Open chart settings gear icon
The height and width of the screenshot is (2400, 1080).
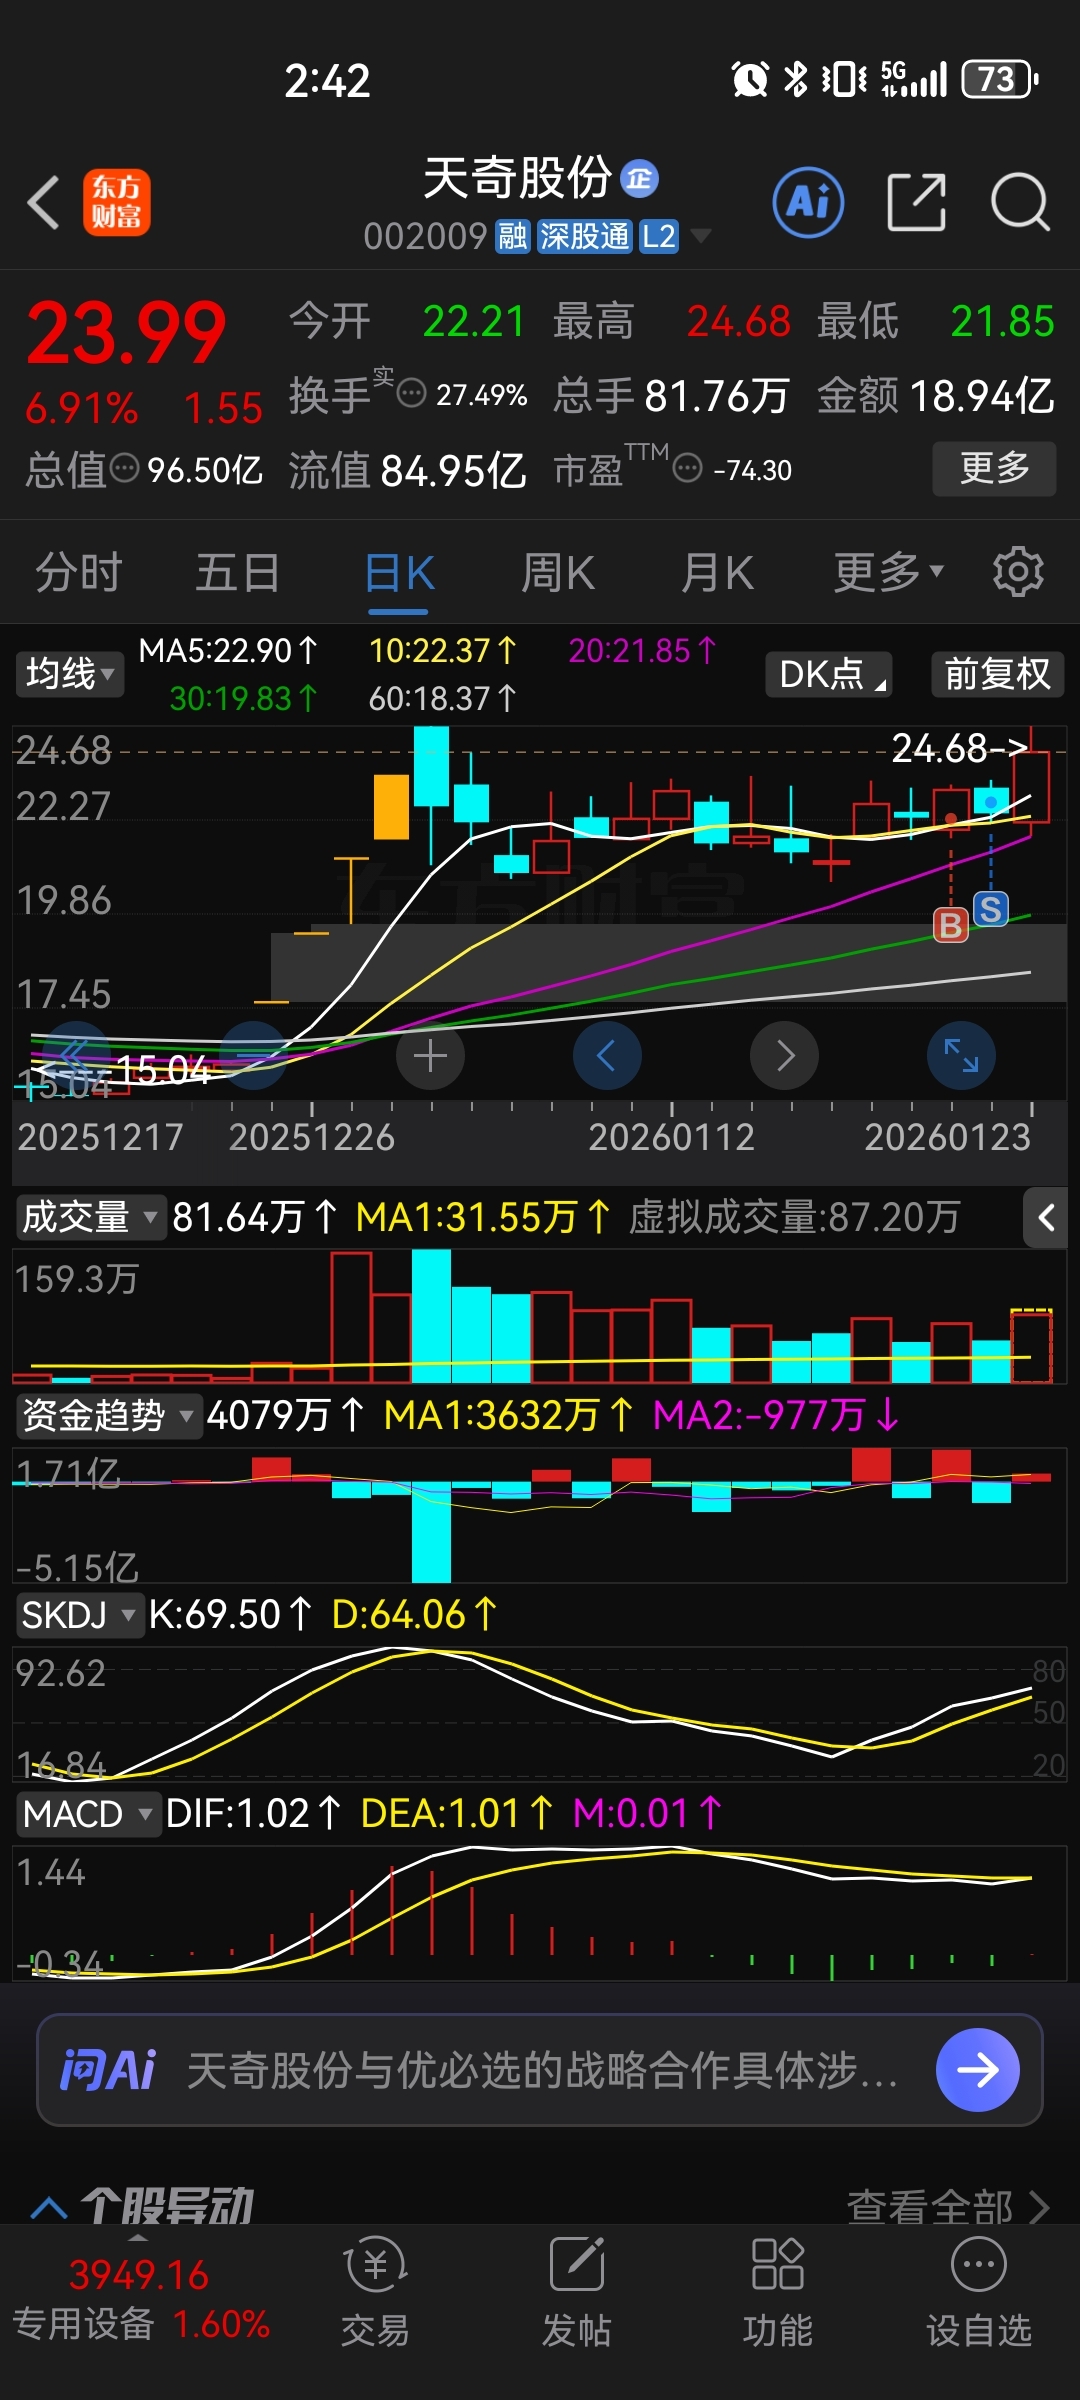tap(1018, 572)
